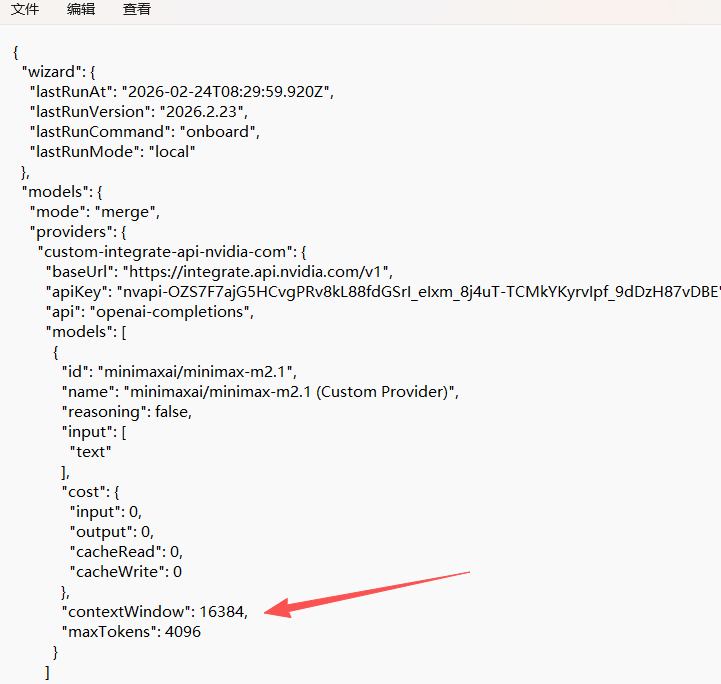Click the "lastRunCommand": "onboard" line
This screenshot has height=684, width=721.
[145, 132]
